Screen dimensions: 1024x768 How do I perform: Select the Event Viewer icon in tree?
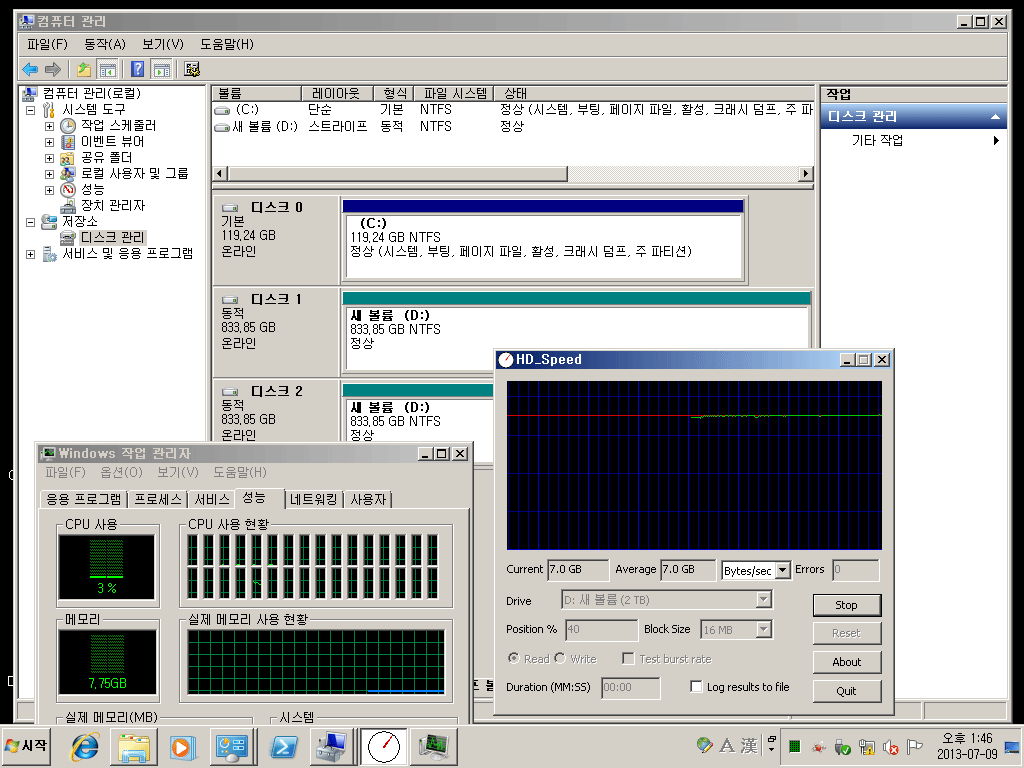click(68, 142)
